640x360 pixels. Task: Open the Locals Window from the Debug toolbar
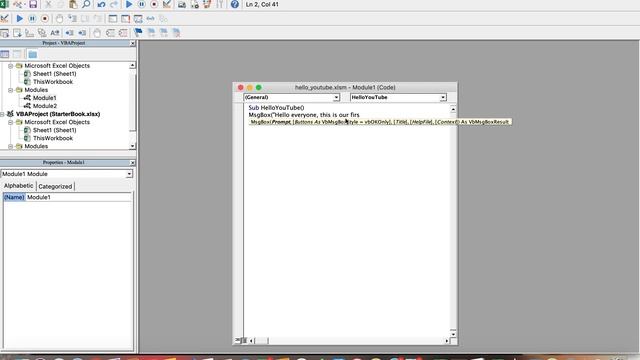point(113,19)
